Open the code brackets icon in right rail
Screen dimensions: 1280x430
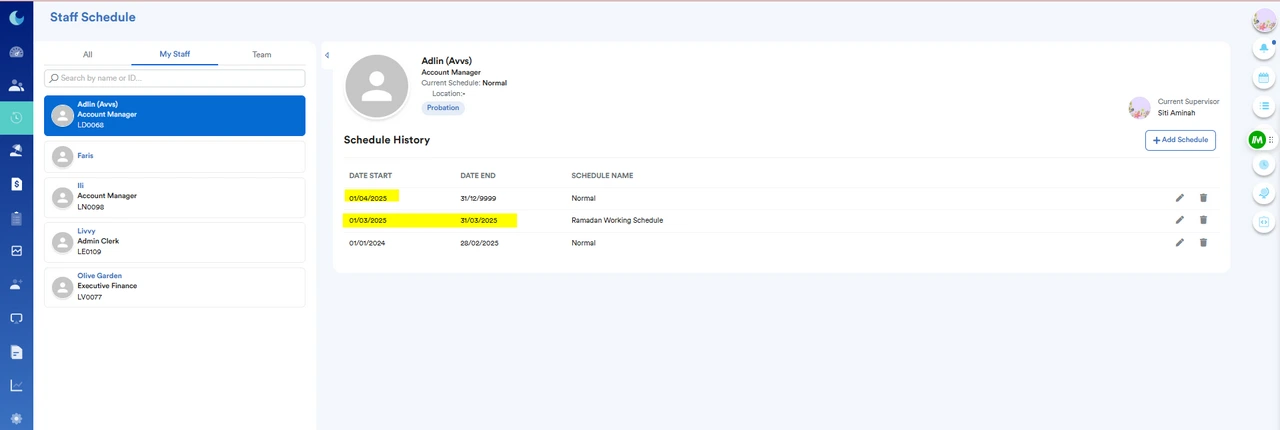(x=1264, y=221)
